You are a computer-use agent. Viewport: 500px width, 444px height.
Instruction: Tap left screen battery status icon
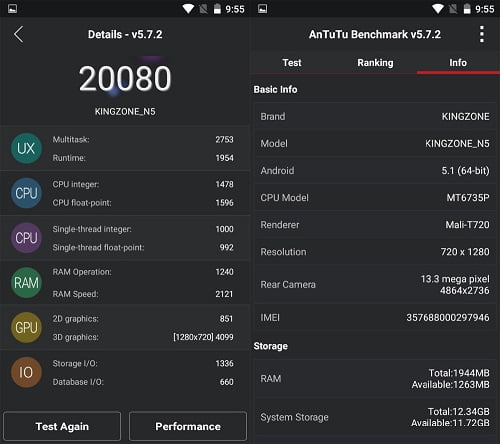(x=217, y=9)
